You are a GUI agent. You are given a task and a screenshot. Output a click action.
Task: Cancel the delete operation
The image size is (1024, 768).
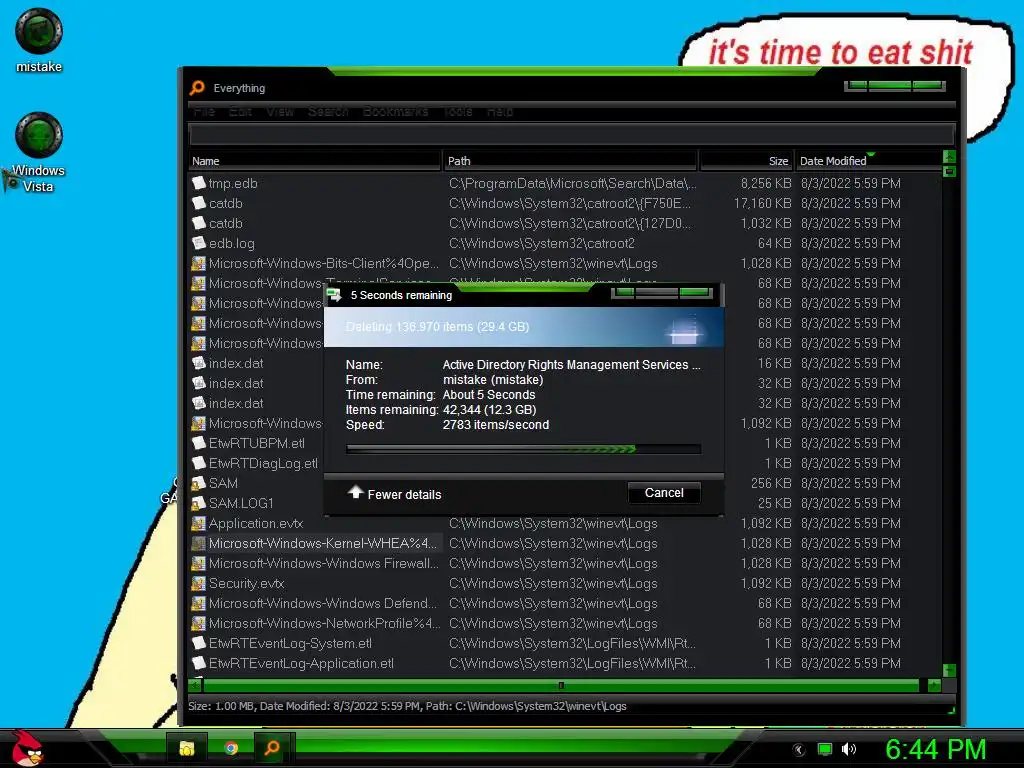tap(664, 493)
